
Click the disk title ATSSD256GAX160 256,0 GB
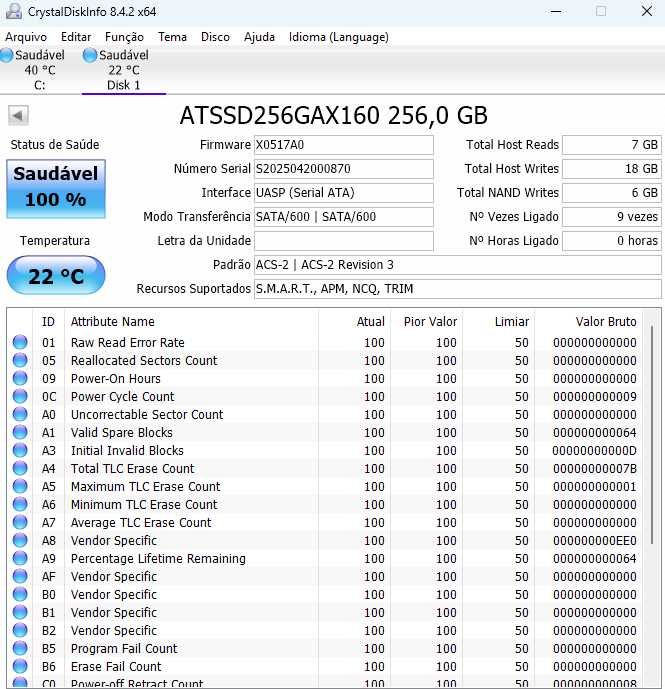334,116
